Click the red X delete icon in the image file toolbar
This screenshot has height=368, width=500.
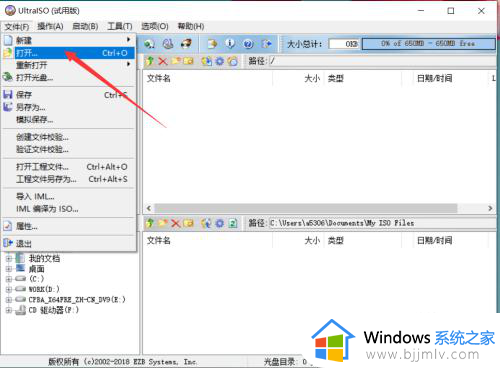click(x=163, y=61)
